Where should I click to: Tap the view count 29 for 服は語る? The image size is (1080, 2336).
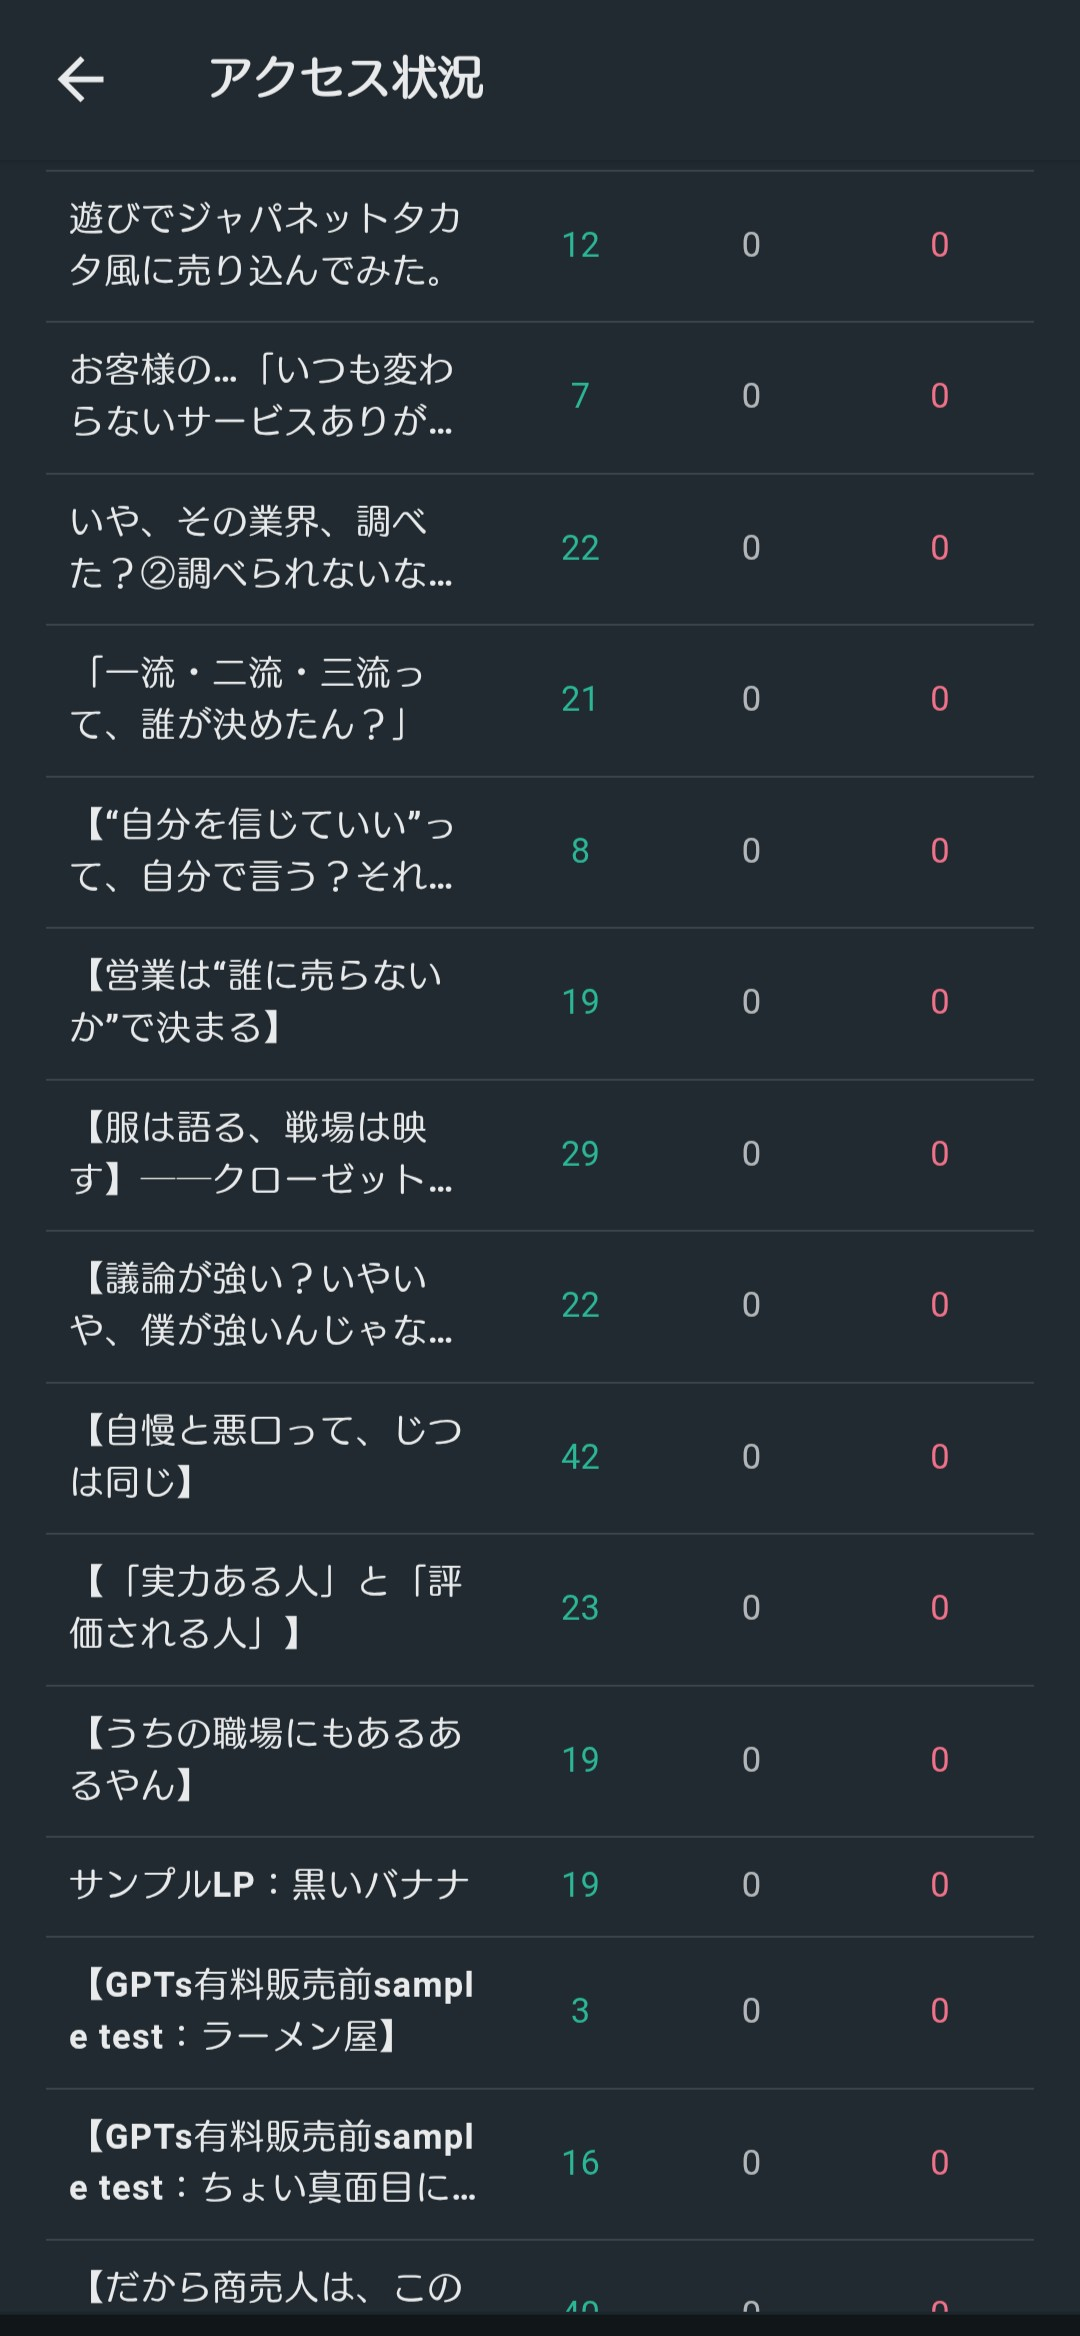580,1154
